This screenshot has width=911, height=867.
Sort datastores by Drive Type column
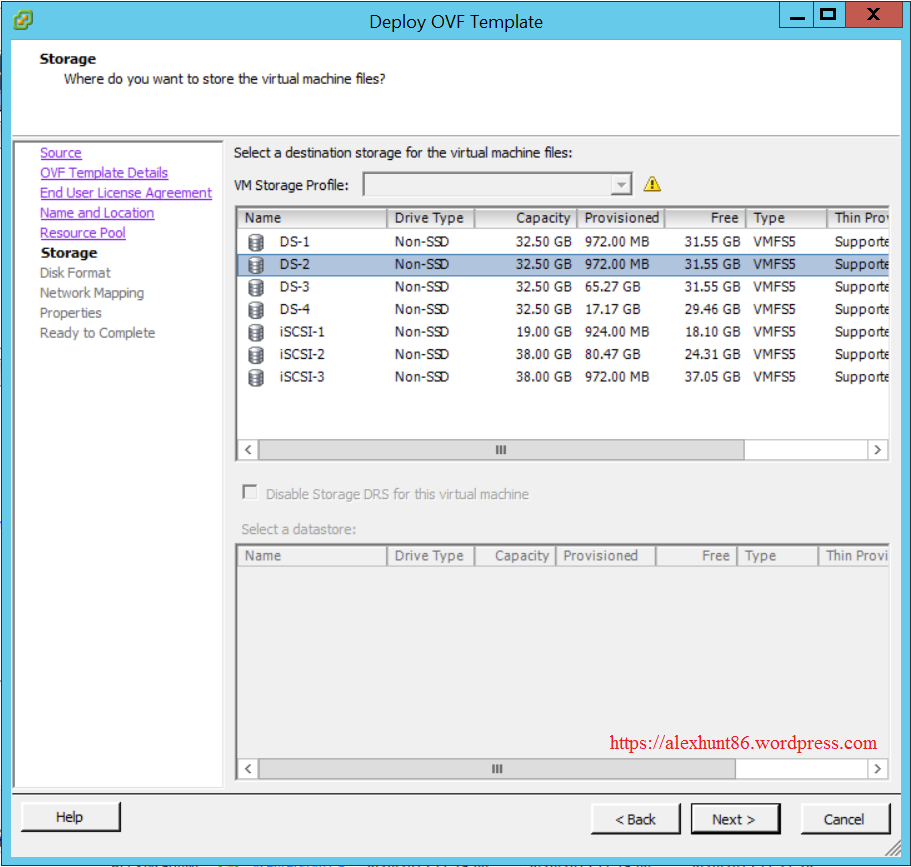coord(430,218)
